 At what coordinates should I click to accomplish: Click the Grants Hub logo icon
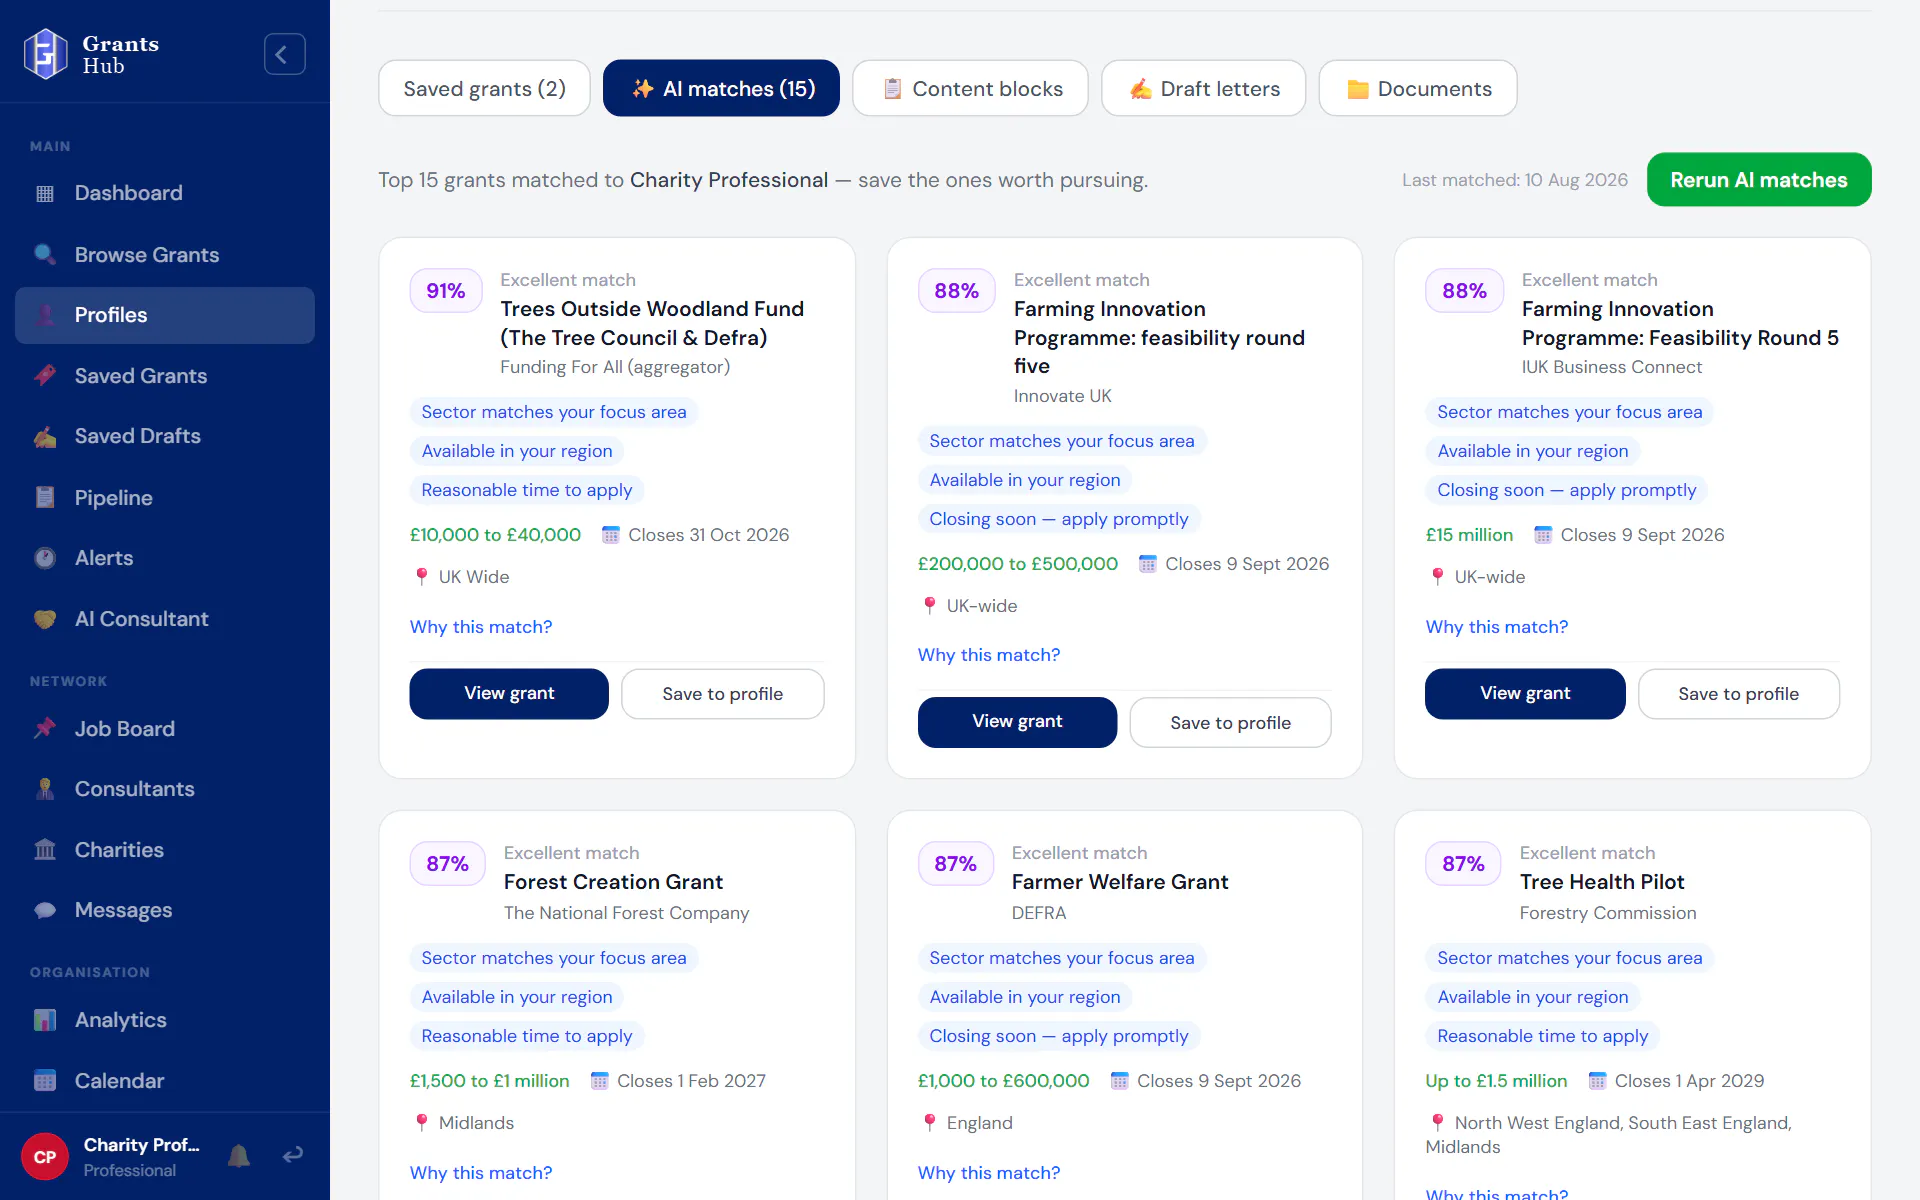click(x=45, y=54)
